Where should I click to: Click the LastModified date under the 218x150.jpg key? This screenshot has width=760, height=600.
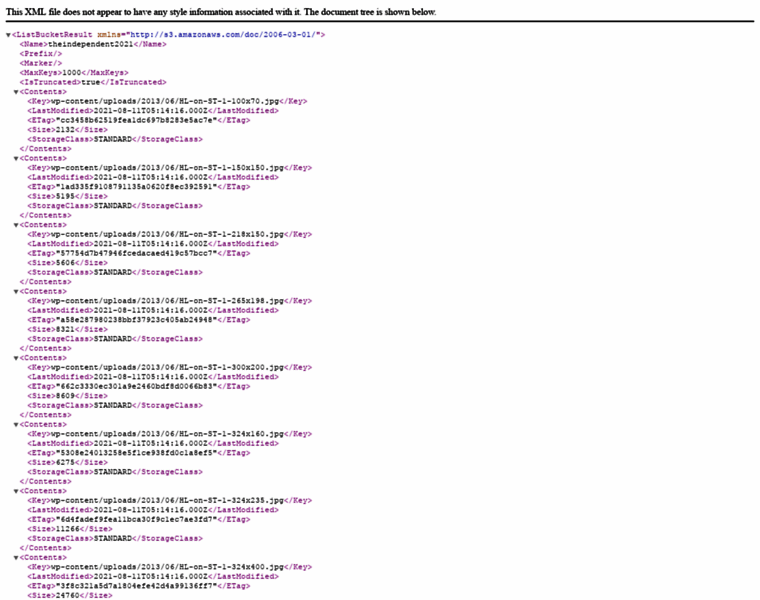click(x=150, y=244)
